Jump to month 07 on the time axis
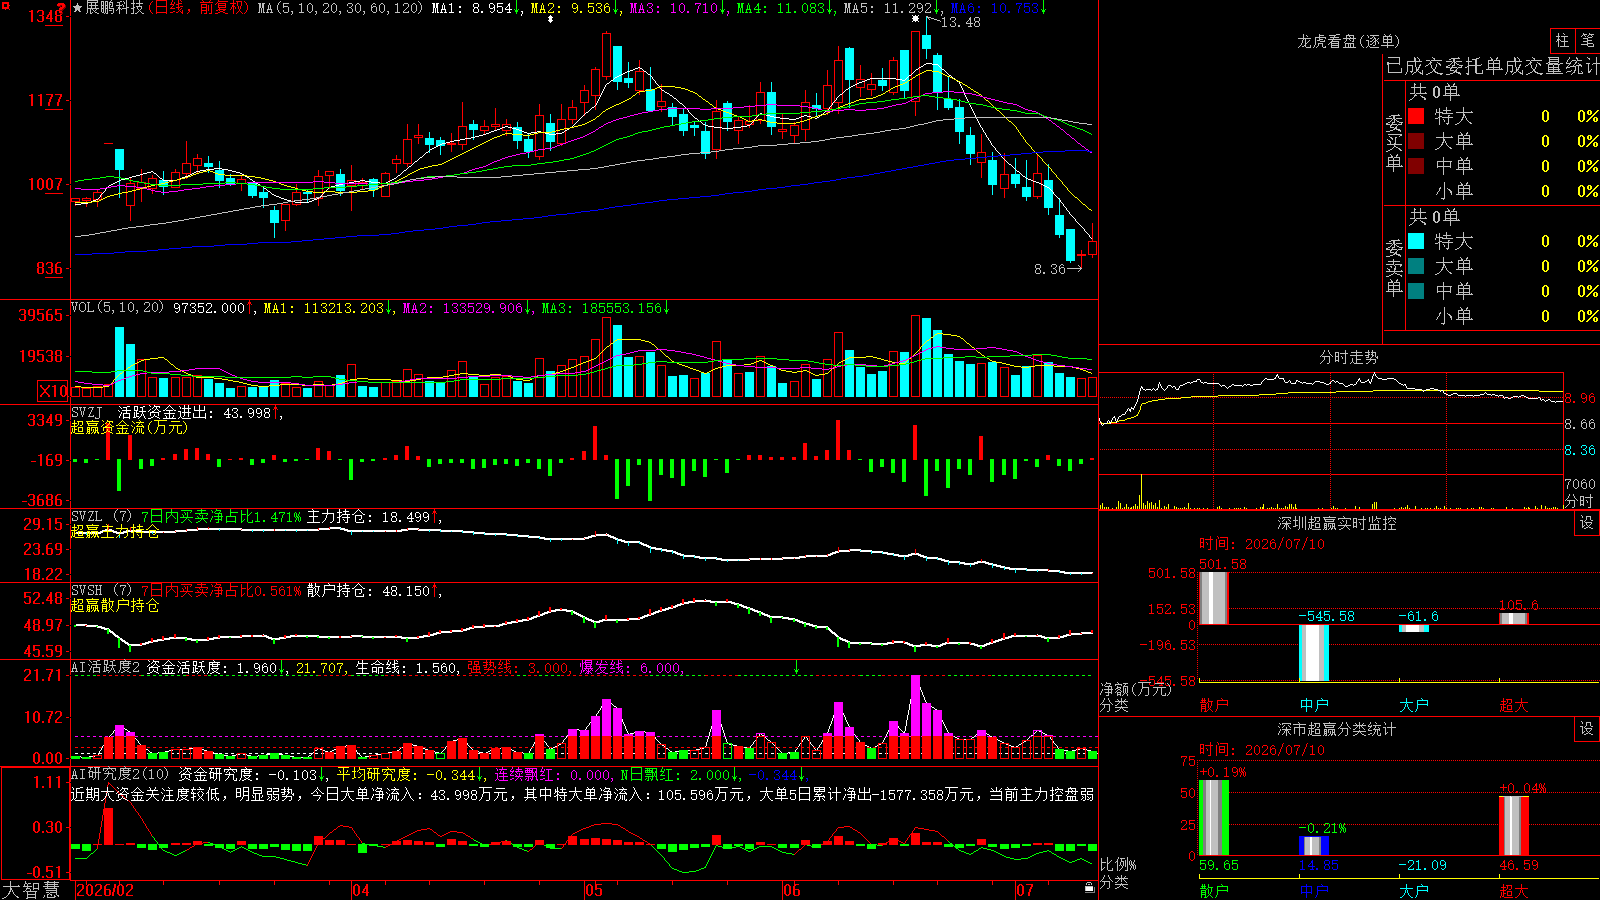1600x900 pixels. pyautogui.click(x=1025, y=890)
